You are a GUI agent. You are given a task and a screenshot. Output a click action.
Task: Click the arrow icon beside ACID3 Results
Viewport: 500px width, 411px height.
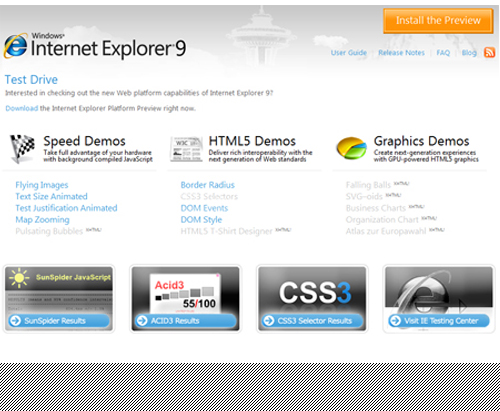142,321
